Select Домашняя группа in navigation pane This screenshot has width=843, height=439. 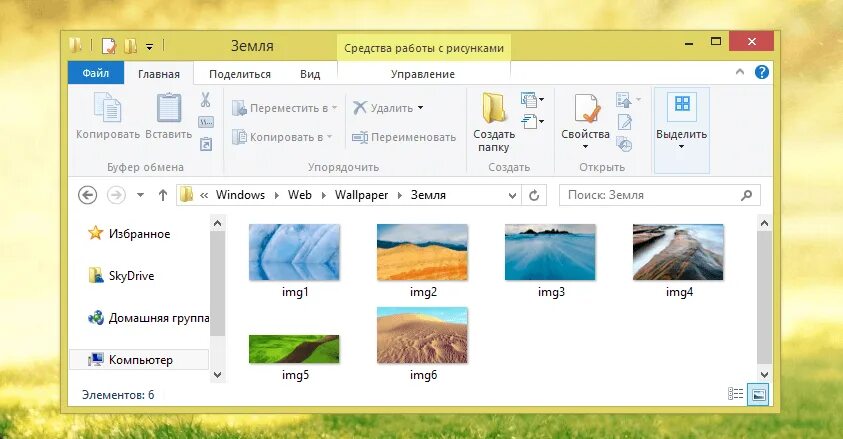(148, 318)
